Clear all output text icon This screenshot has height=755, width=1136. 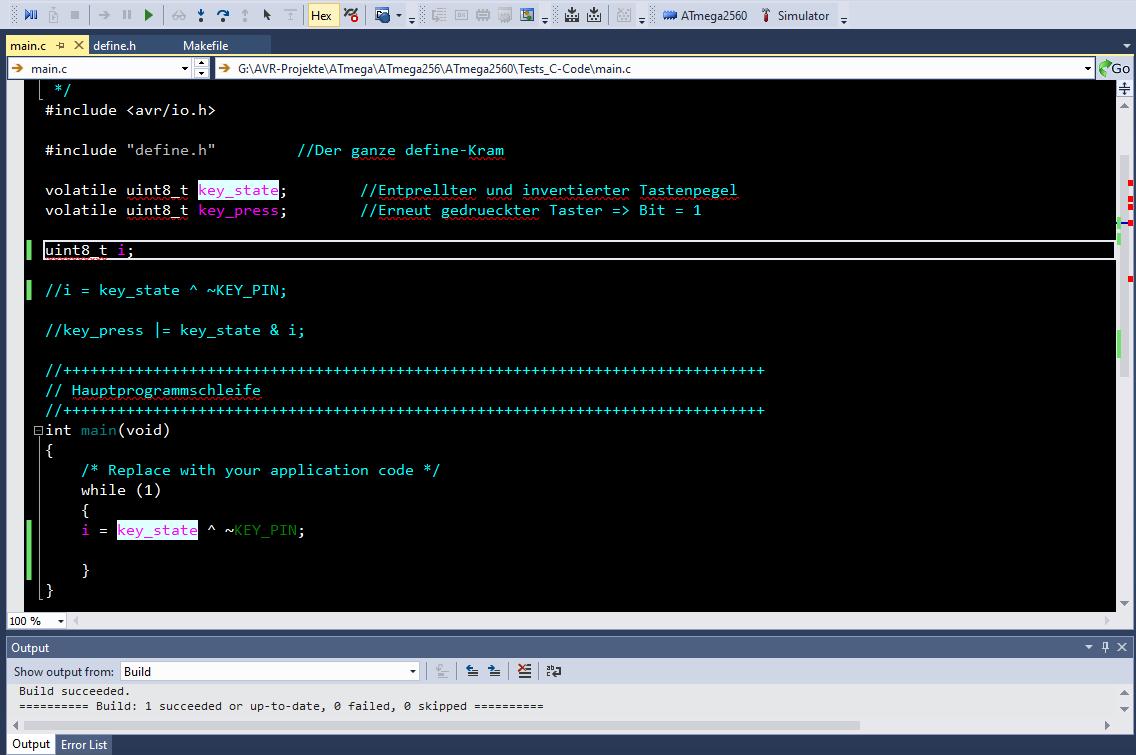525,672
